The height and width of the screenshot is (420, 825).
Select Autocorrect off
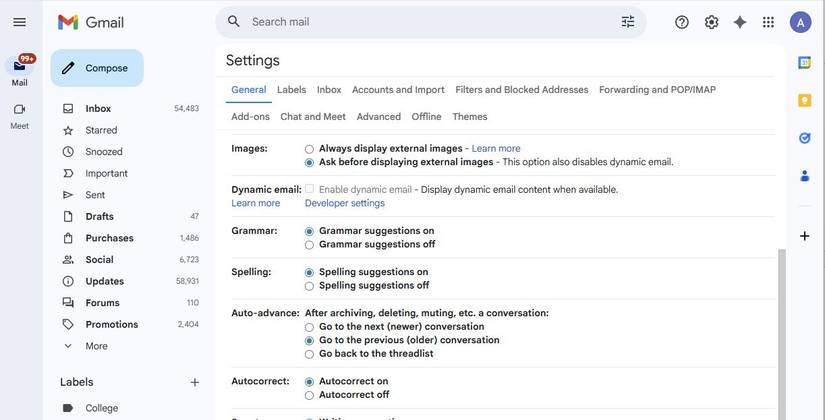point(309,395)
